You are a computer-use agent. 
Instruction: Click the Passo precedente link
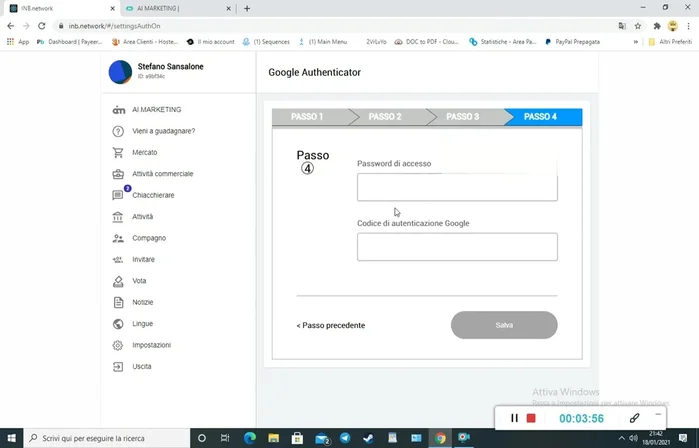(x=331, y=326)
